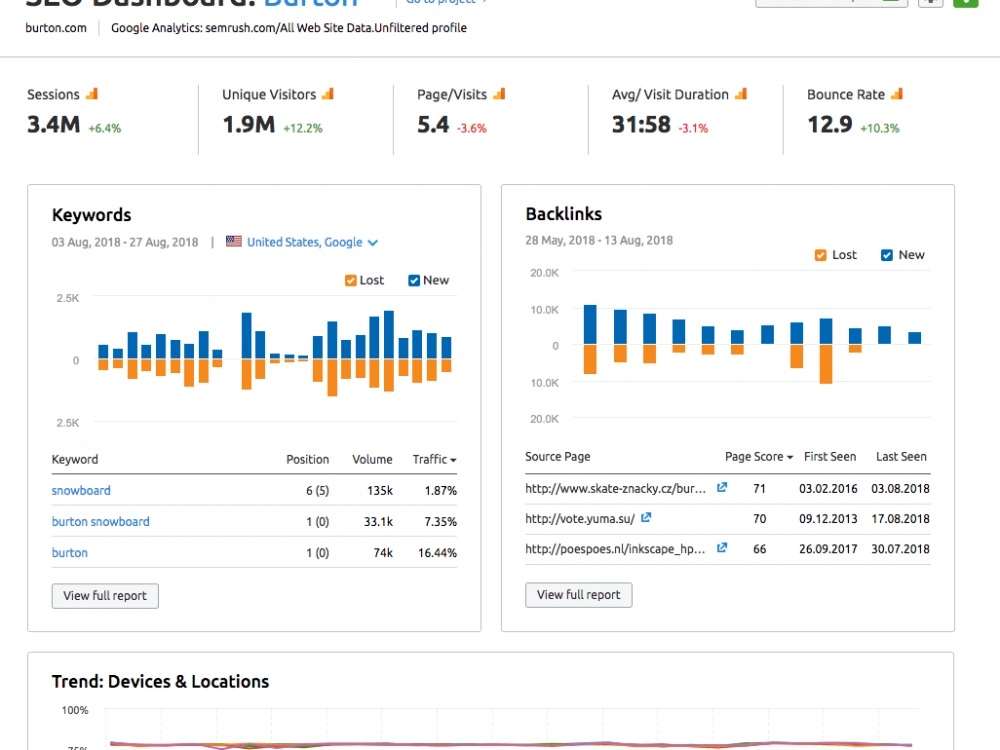
Task: Click the 31:58 visit duration value
Action: pyautogui.click(x=641, y=124)
